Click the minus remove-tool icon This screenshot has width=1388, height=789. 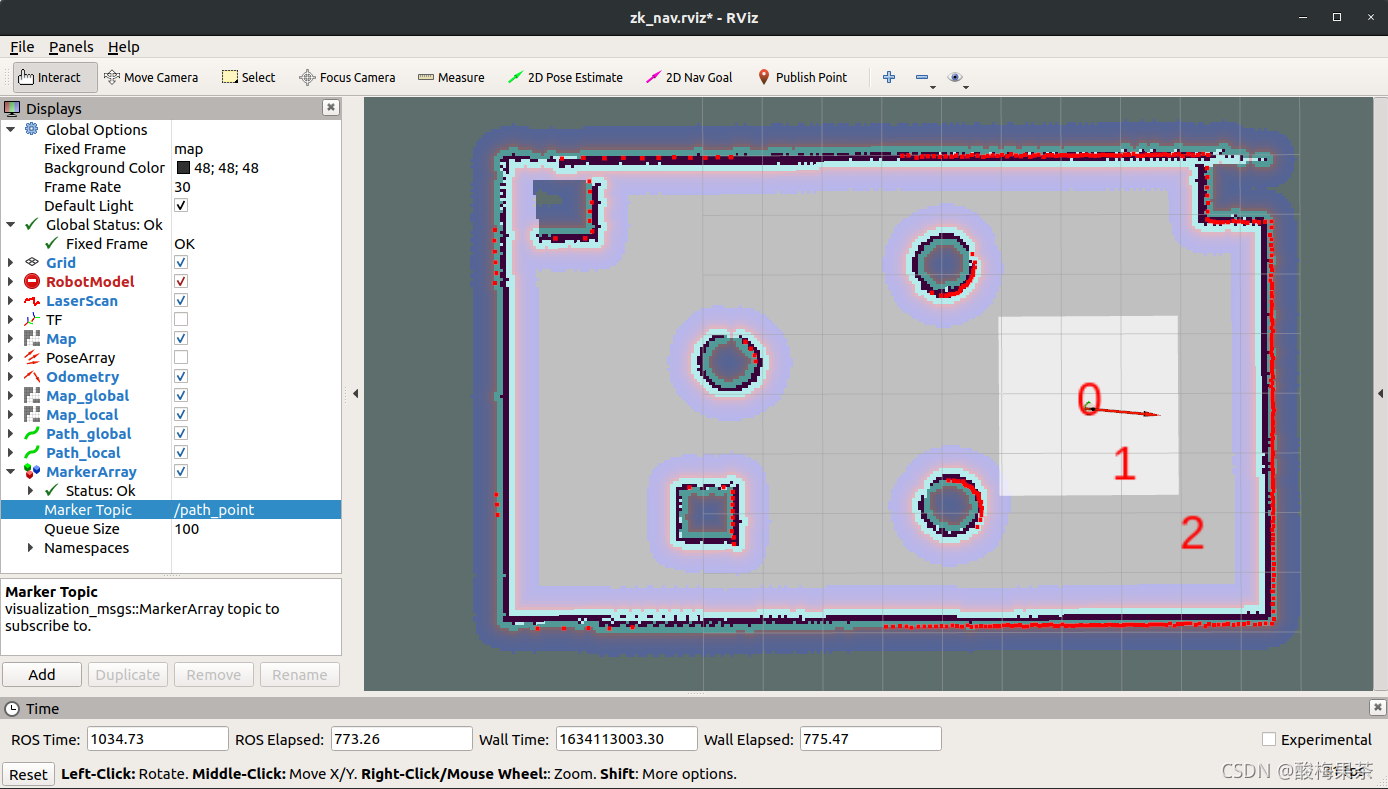click(x=922, y=77)
